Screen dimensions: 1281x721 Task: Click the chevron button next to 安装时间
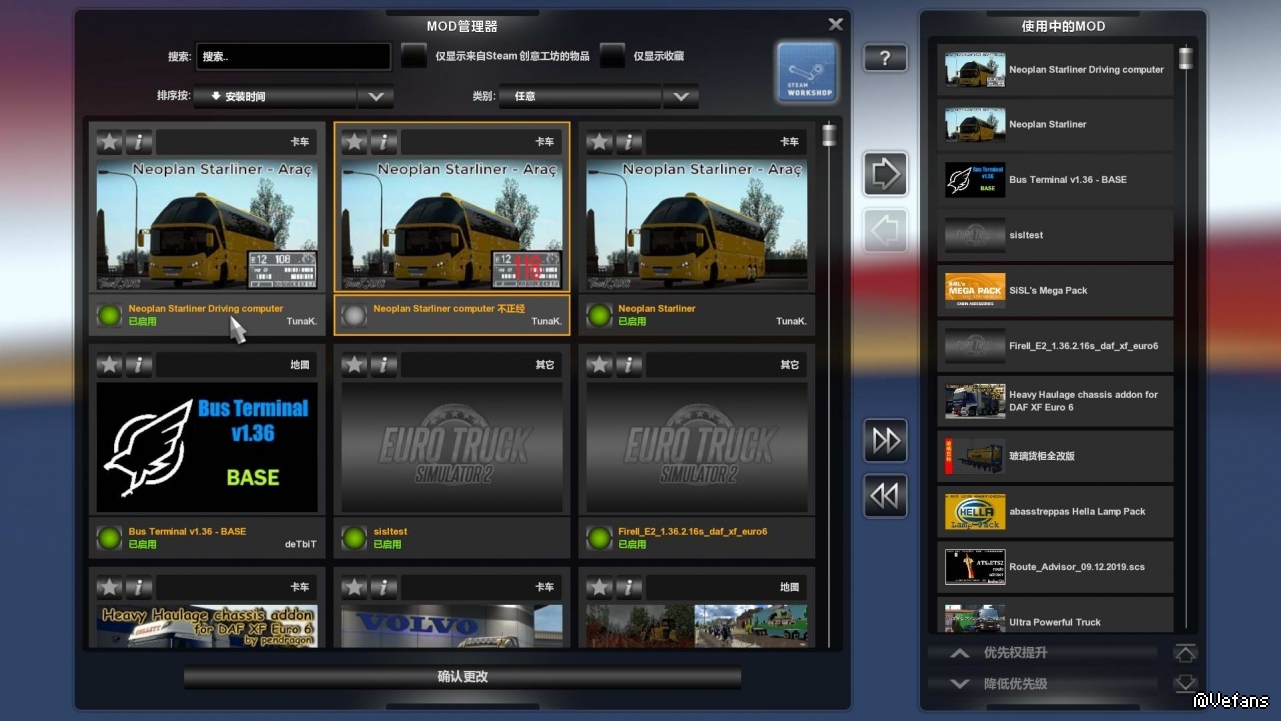pyautogui.click(x=376, y=97)
